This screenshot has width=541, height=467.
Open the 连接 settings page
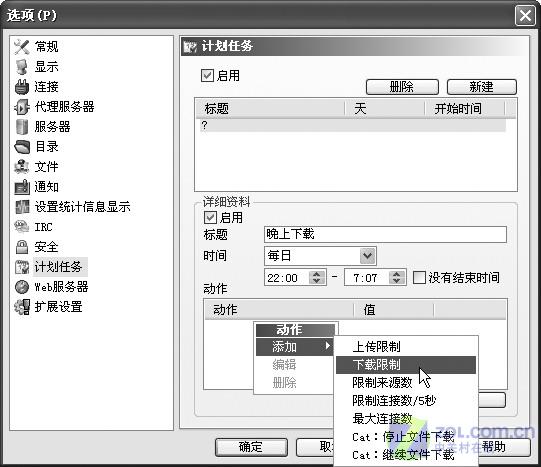pyautogui.click(x=46, y=87)
